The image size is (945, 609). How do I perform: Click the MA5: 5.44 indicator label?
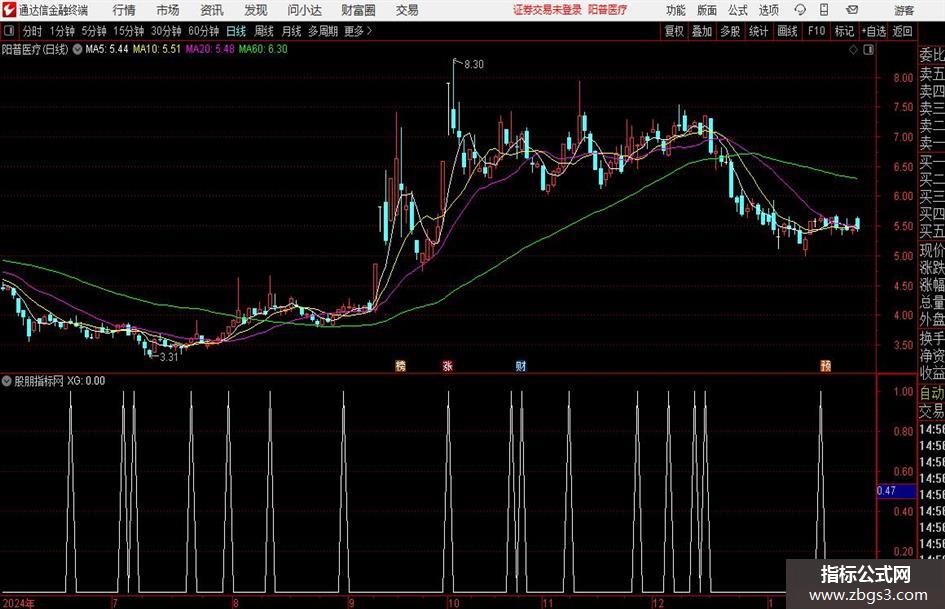pyautogui.click(x=107, y=49)
